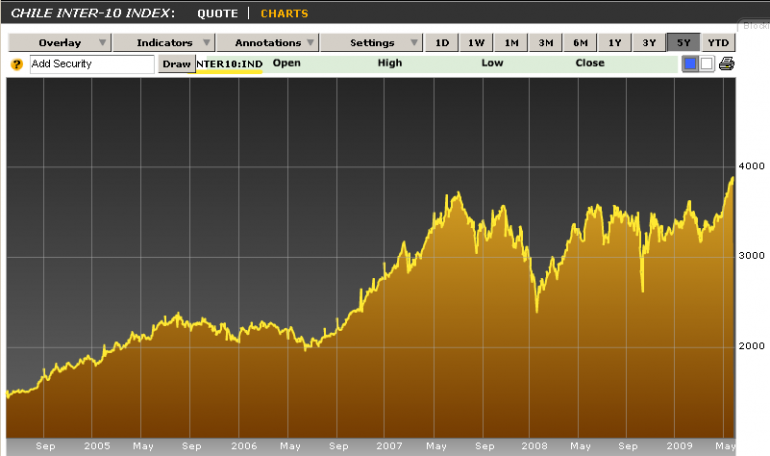The image size is (770, 456).
Task: Click the printer icon
Action: point(727,64)
